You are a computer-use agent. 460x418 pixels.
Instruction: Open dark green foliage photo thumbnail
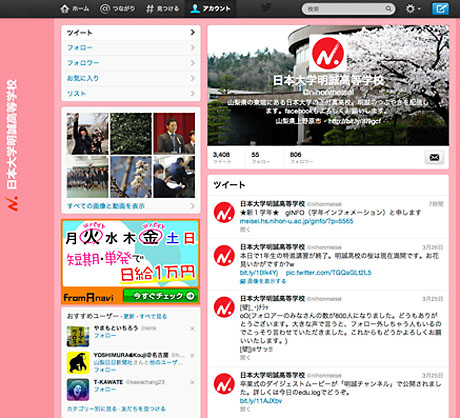tap(131, 134)
